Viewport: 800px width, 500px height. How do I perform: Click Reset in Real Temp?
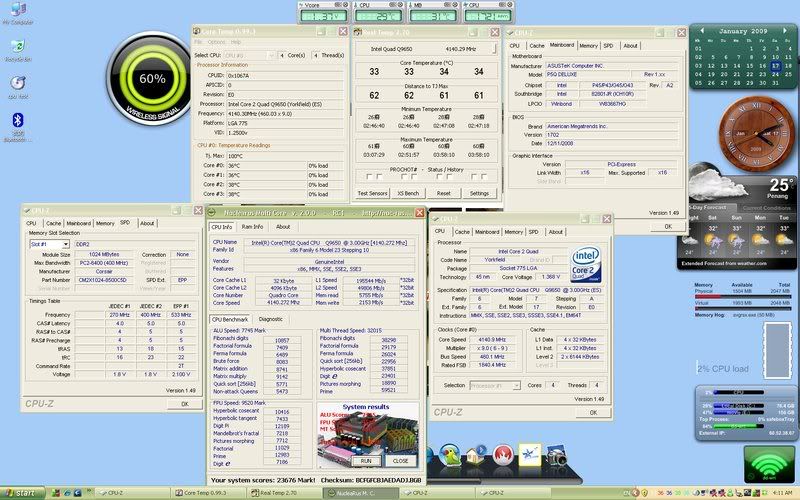tap(443, 193)
